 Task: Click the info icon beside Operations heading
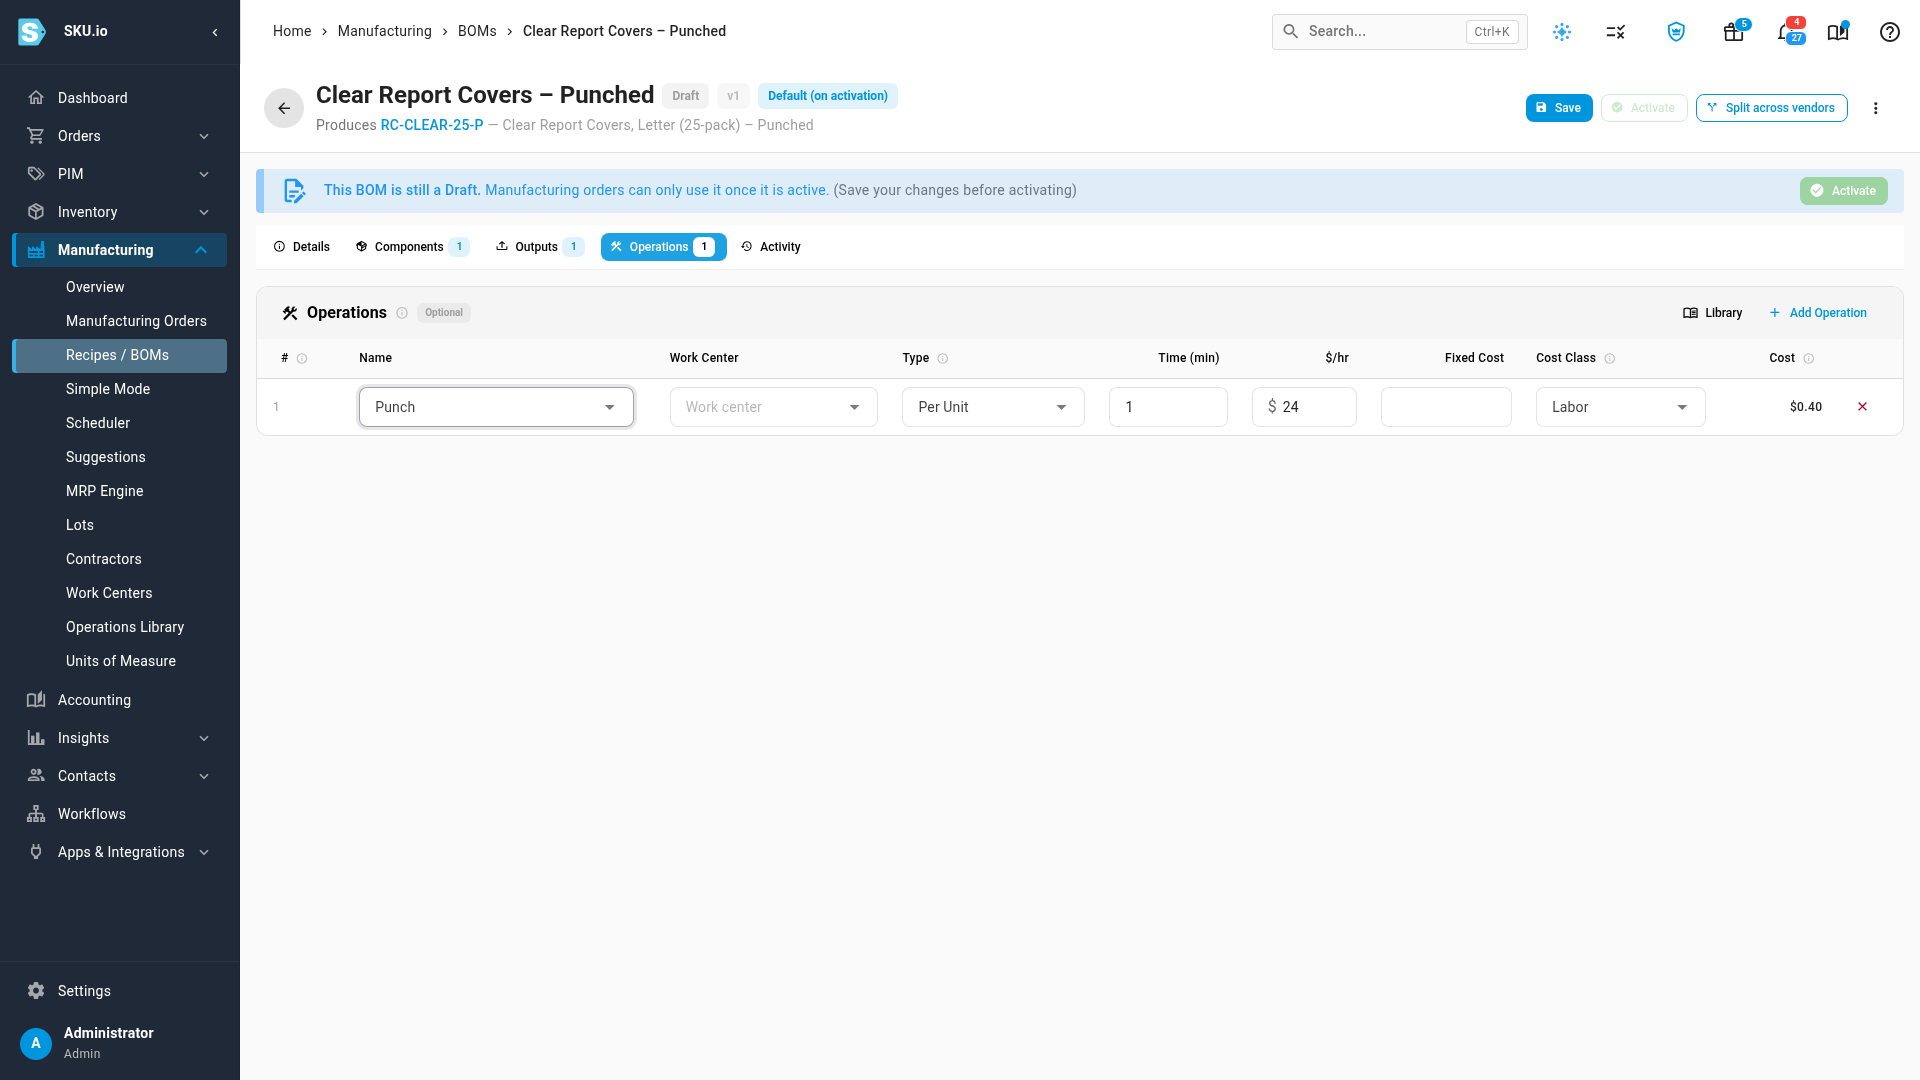click(402, 313)
